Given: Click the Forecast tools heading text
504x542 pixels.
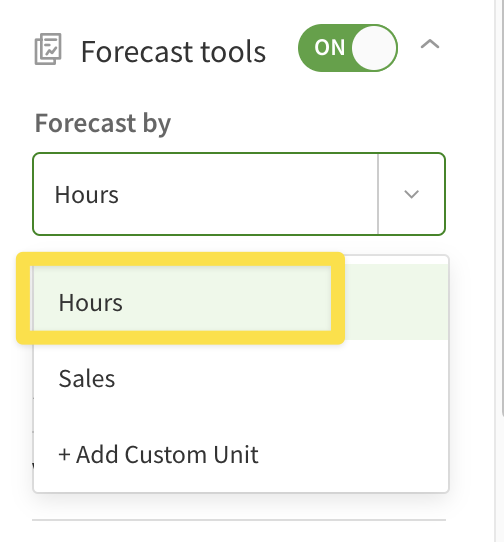Looking at the screenshot, I should click(173, 52).
